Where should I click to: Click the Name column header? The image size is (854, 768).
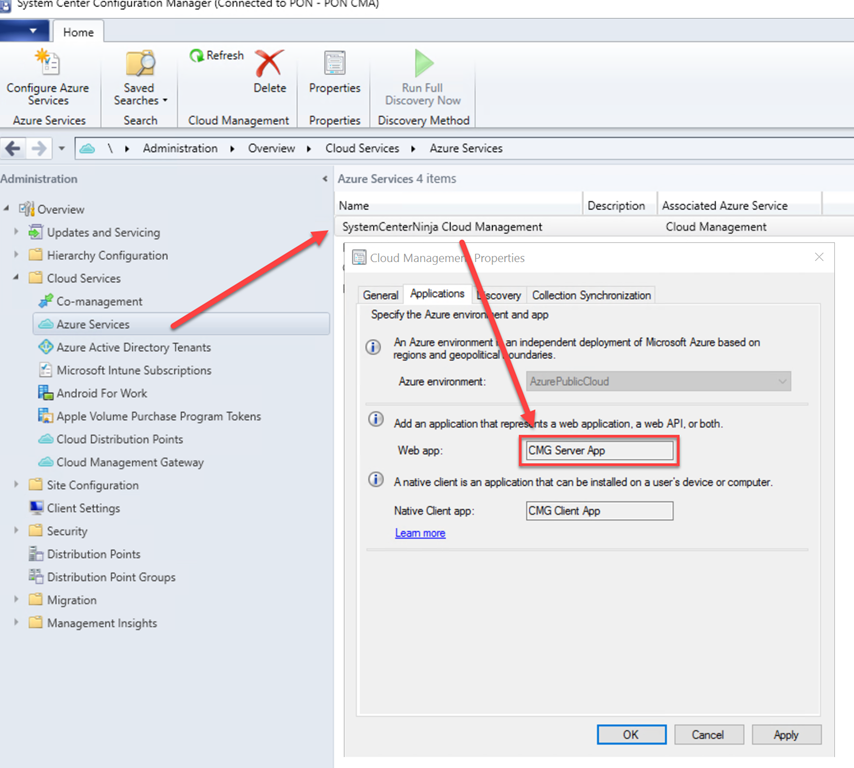(x=460, y=205)
